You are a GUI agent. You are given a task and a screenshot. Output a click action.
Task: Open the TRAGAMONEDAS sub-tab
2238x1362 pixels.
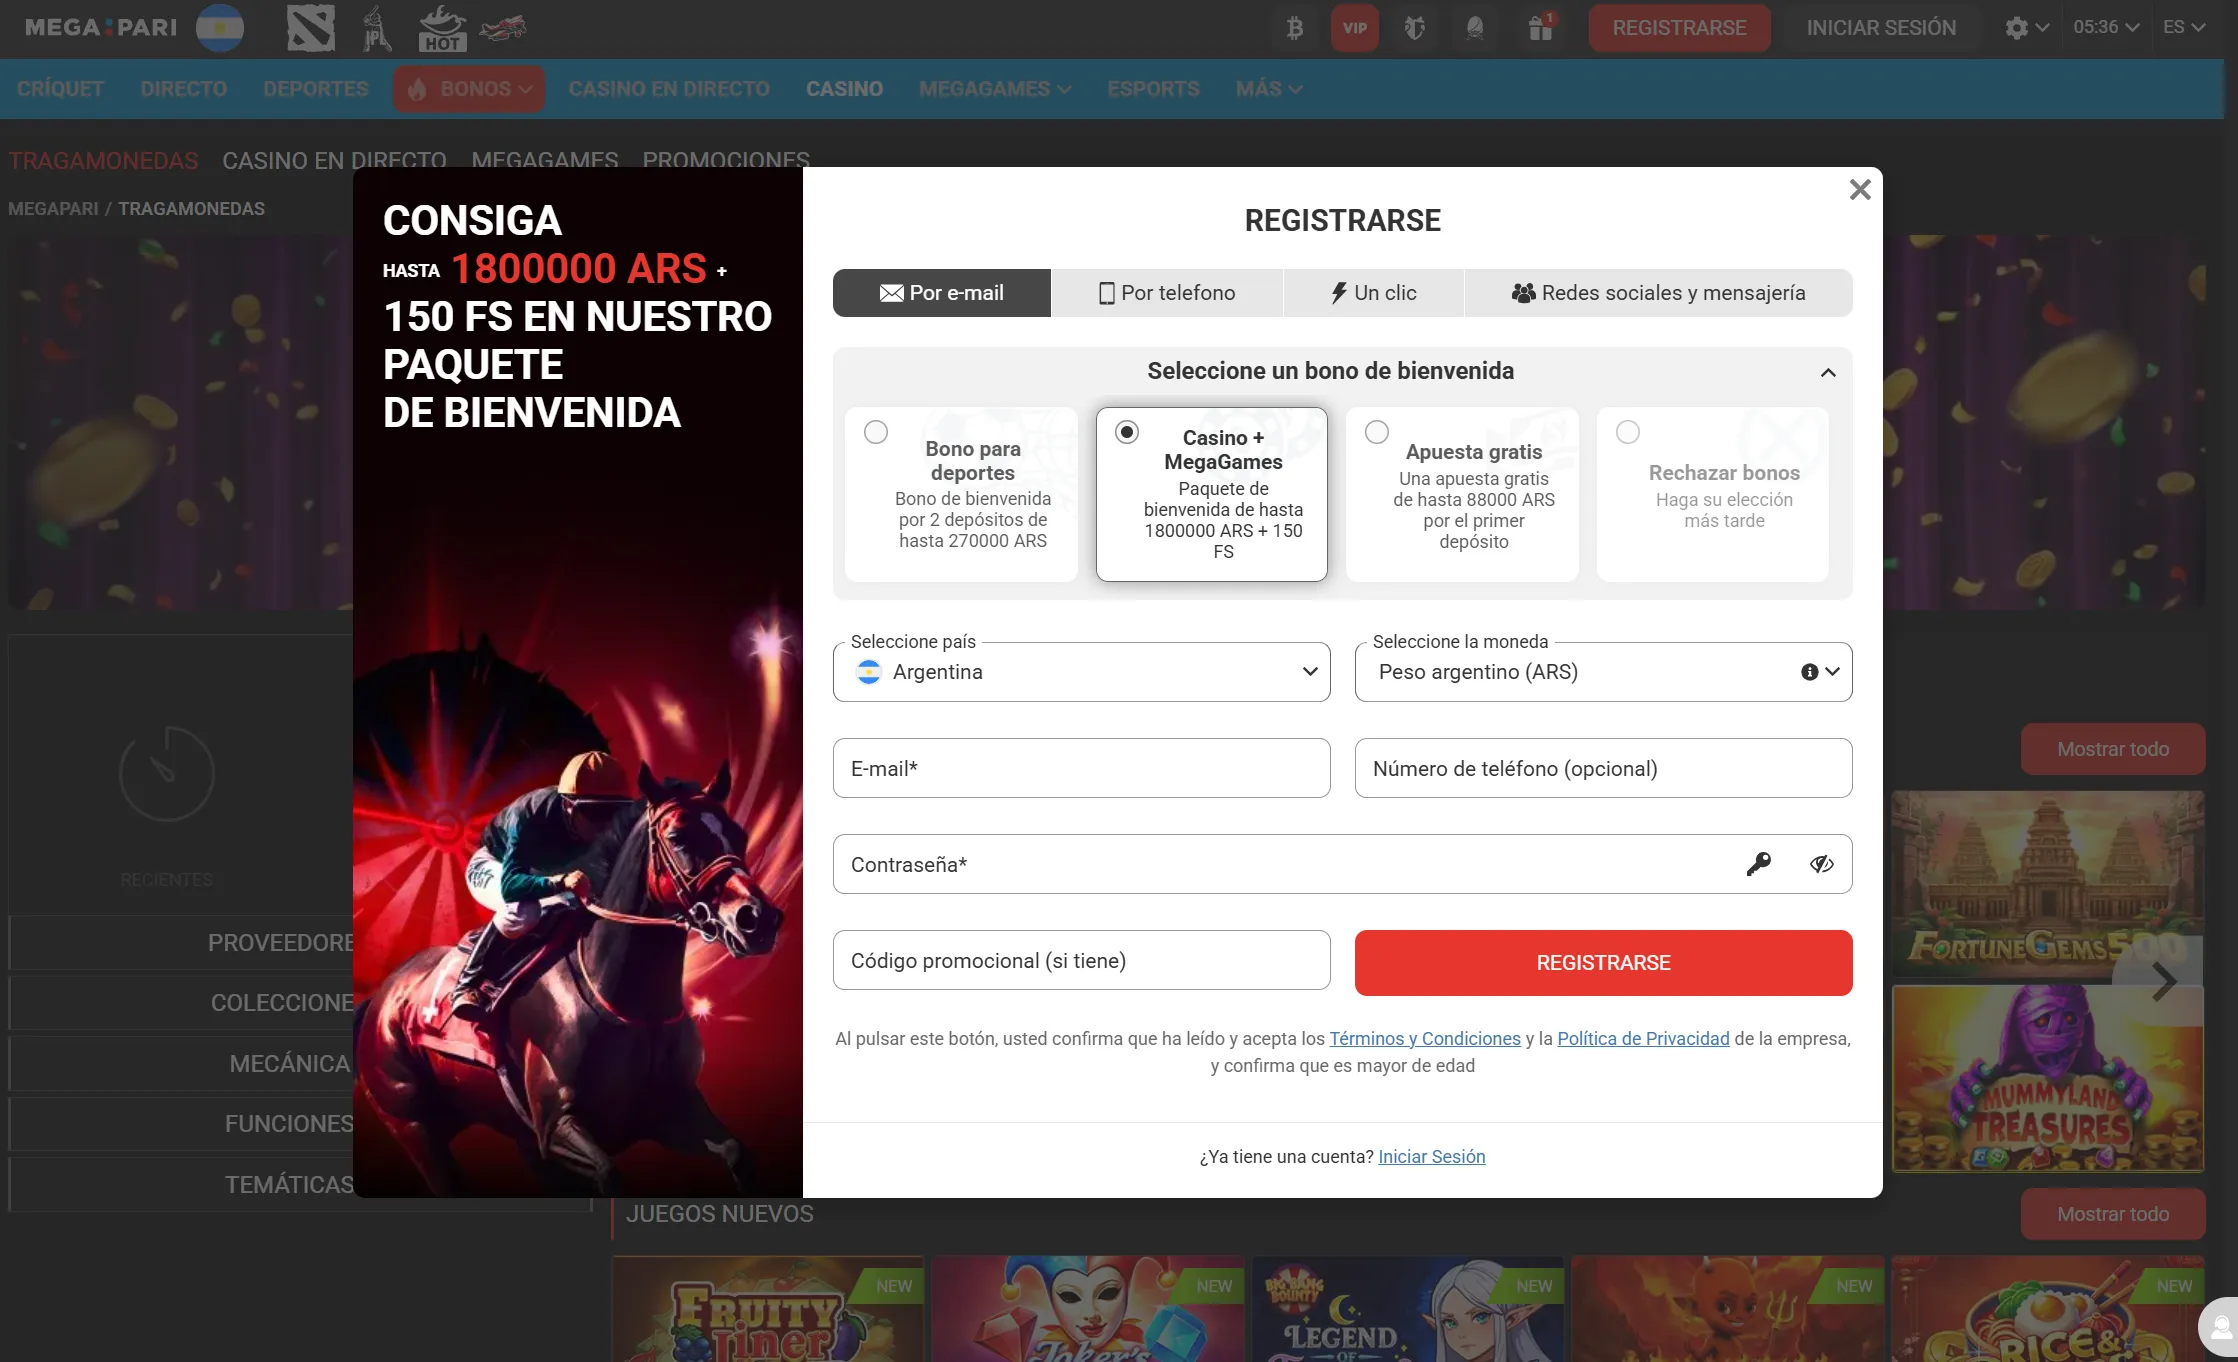[103, 160]
